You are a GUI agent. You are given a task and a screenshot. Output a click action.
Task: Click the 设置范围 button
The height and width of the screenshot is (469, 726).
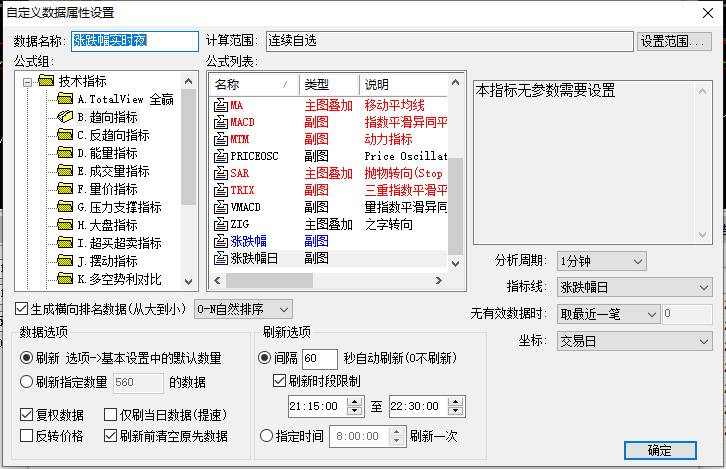tap(674, 41)
